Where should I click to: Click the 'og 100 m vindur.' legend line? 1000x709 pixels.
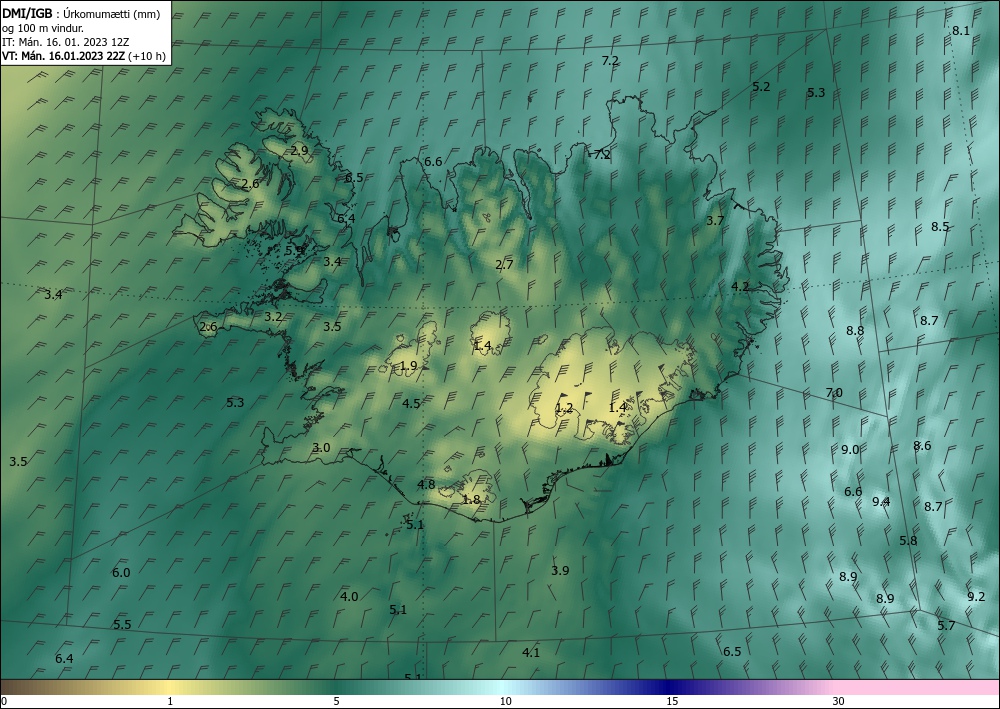(43, 28)
